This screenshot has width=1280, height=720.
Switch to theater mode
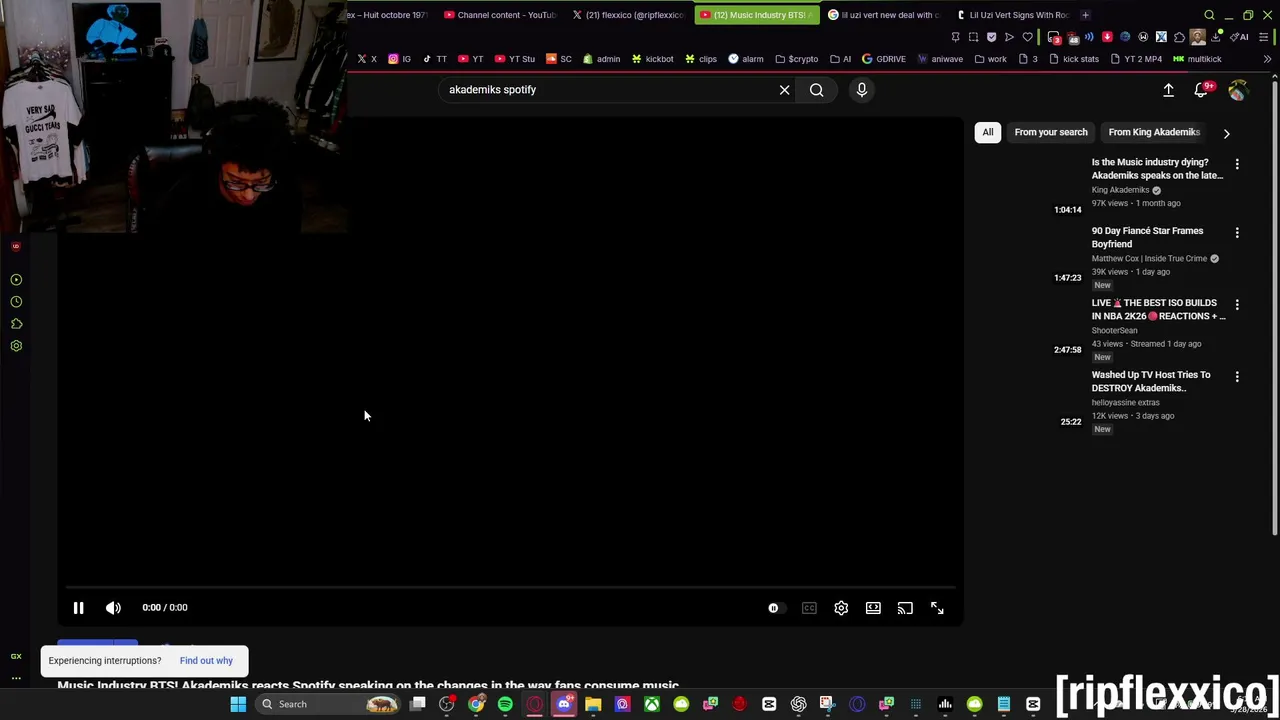(873, 608)
